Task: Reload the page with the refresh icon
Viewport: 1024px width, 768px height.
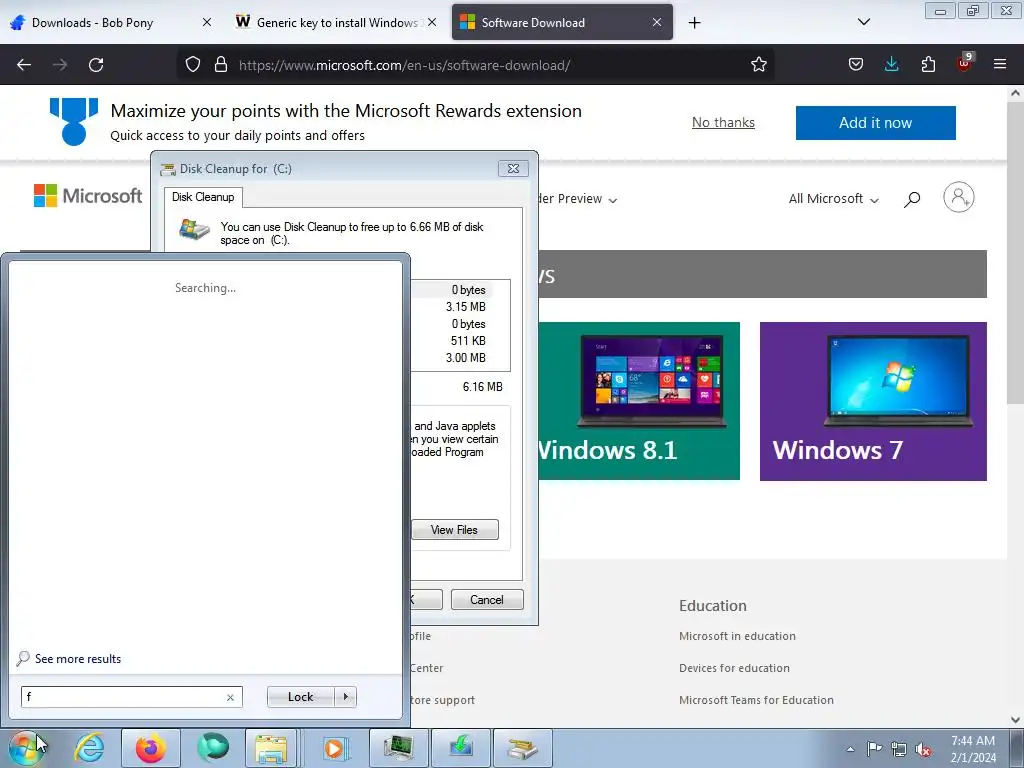Action: pyautogui.click(x=96, y=65)
